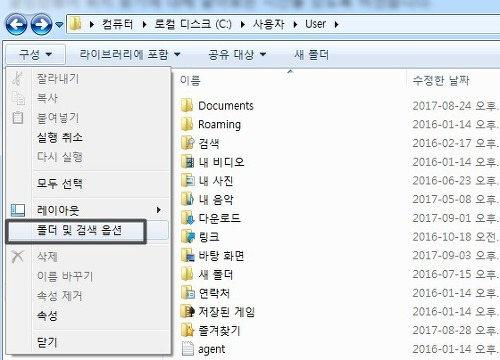
Task: Click the 검색 folder icon
Action: pyautogui.click(x=188, y=143)
